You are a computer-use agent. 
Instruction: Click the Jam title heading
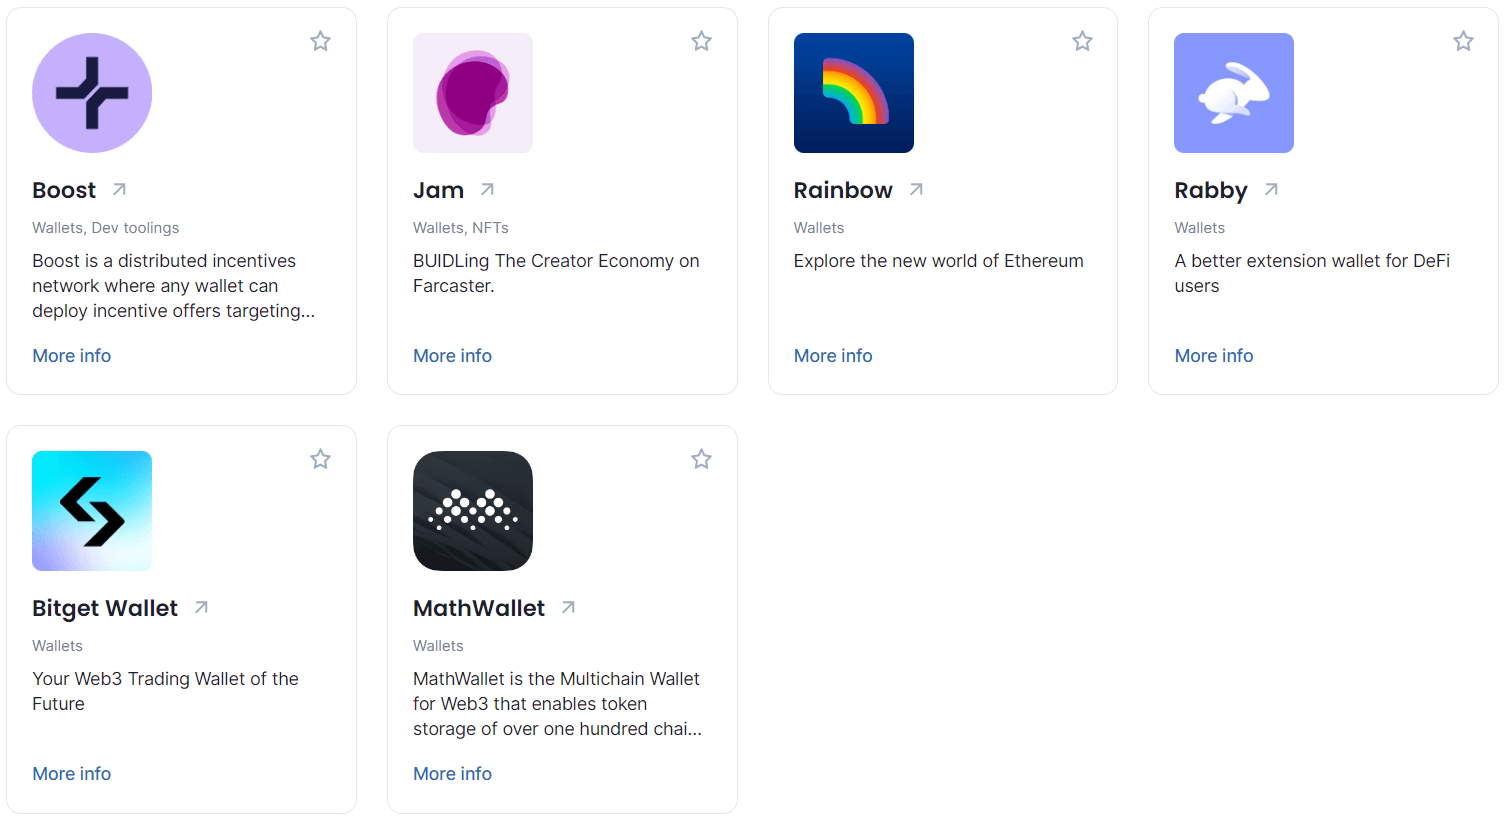coord(439,190)
